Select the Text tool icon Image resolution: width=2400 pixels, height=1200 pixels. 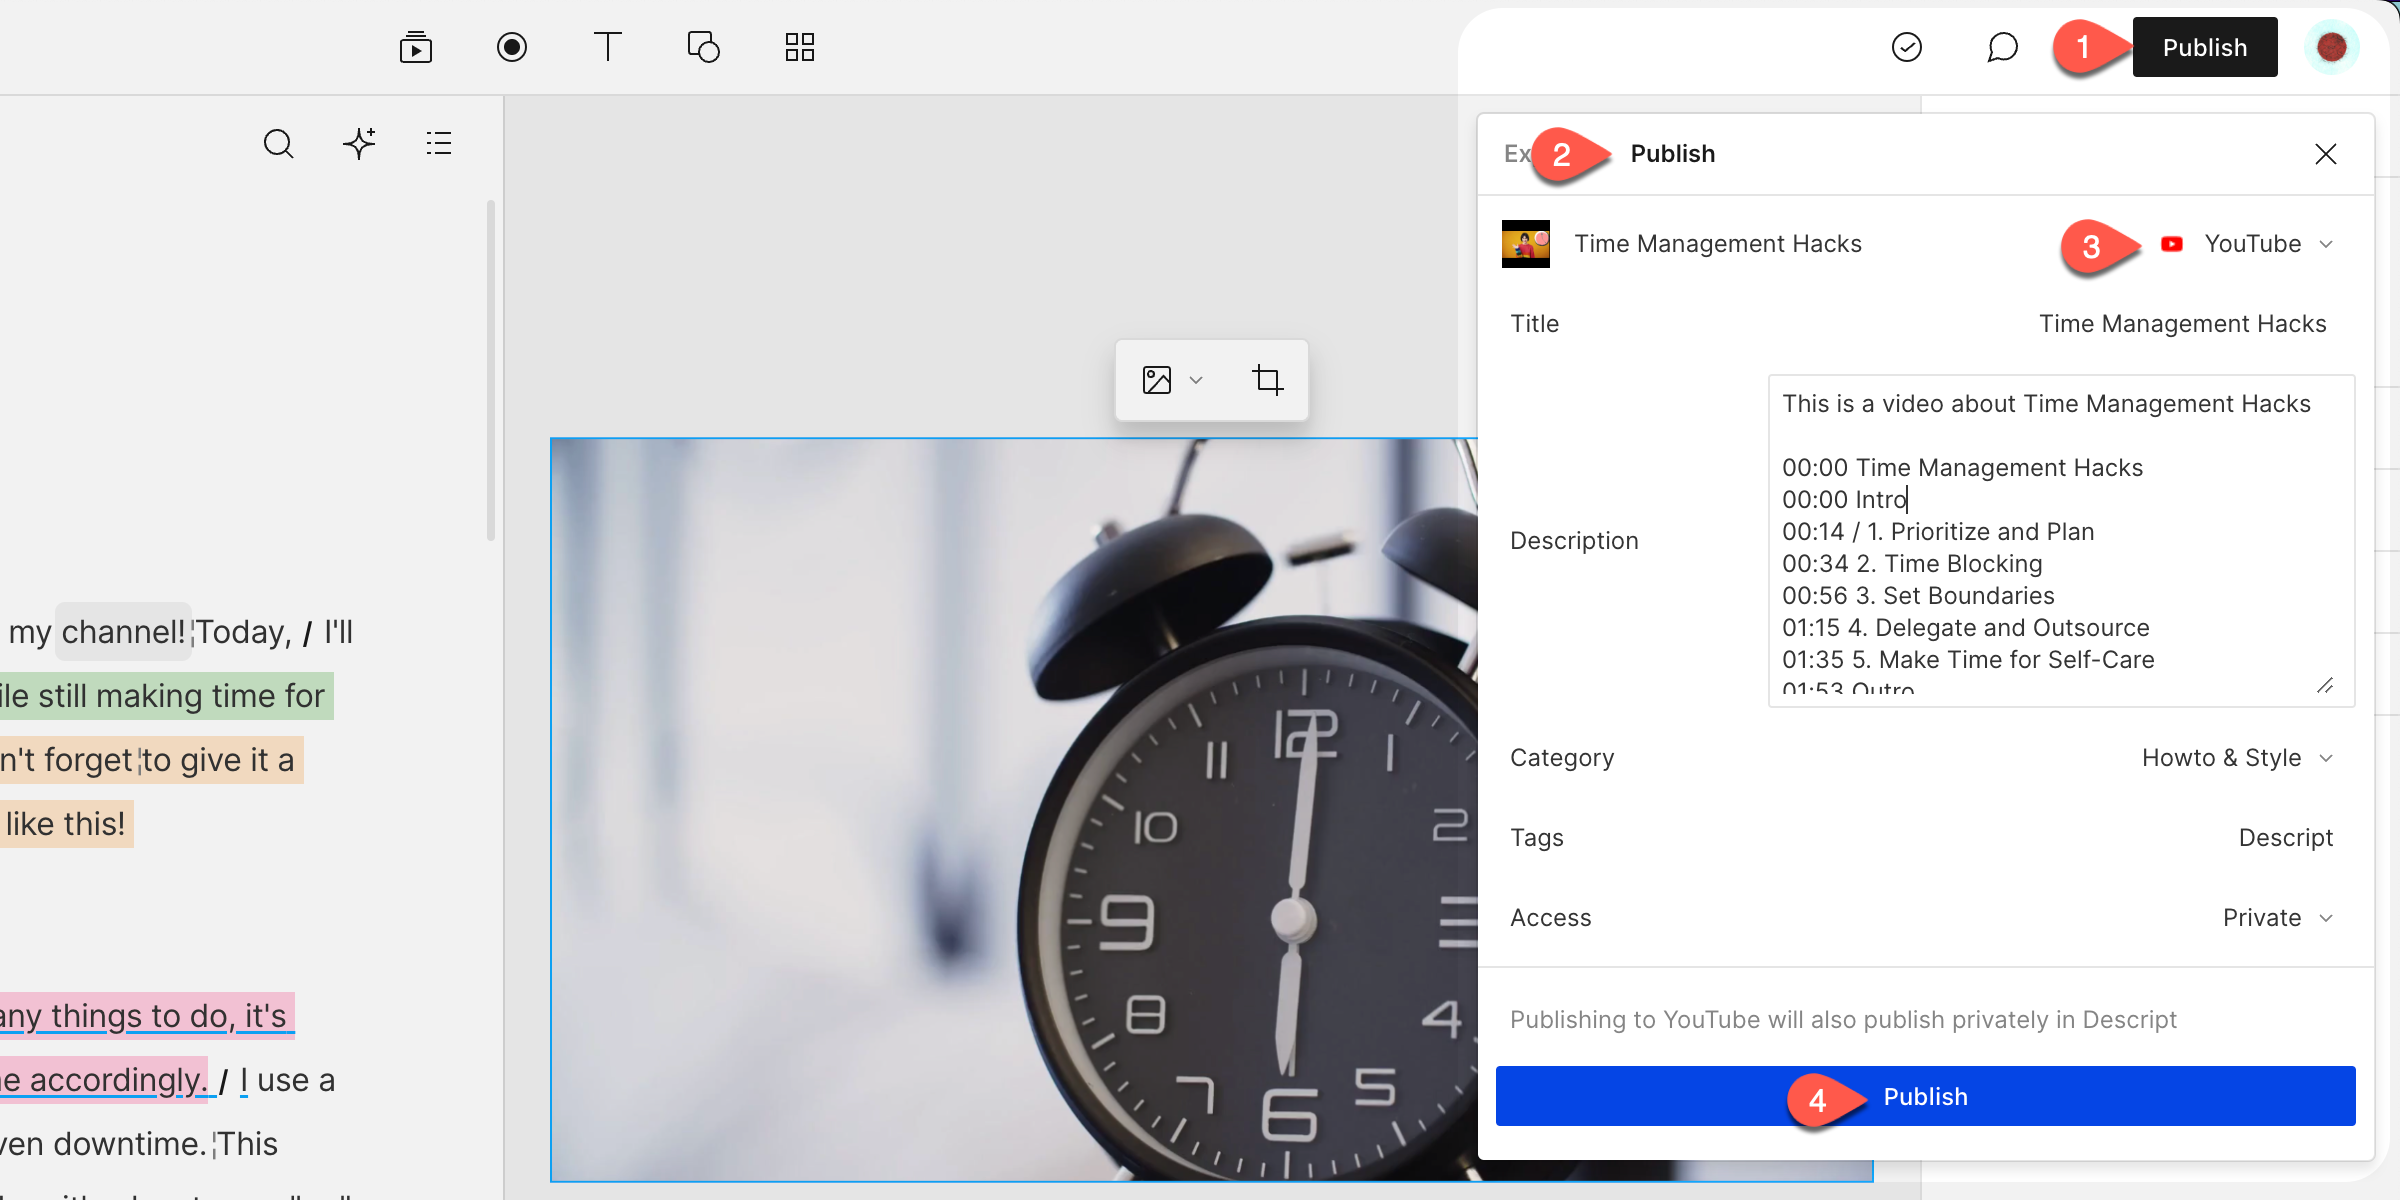point(608,47)
